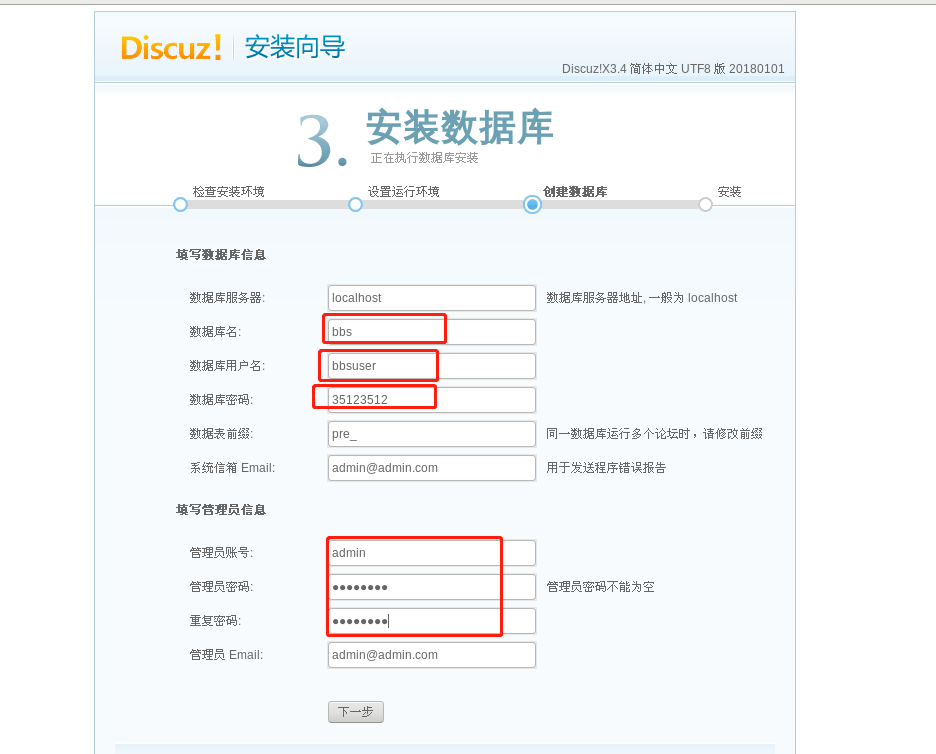Select the 数据表前缀 field showing pre_
The height and width of the screenshot is (754, 936).
[x=431, y=433]
